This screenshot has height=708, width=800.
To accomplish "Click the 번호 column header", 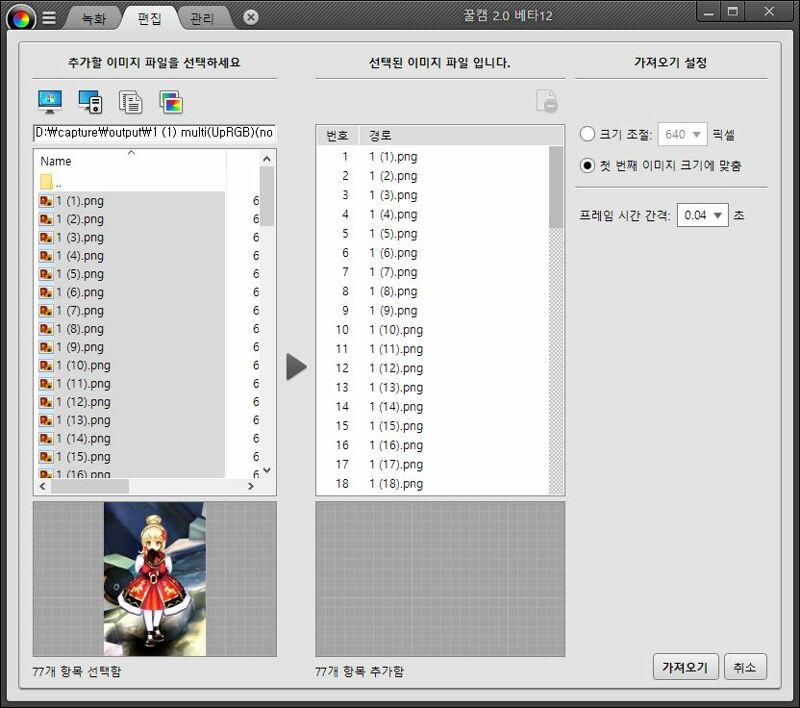I will tap(337, 136).
